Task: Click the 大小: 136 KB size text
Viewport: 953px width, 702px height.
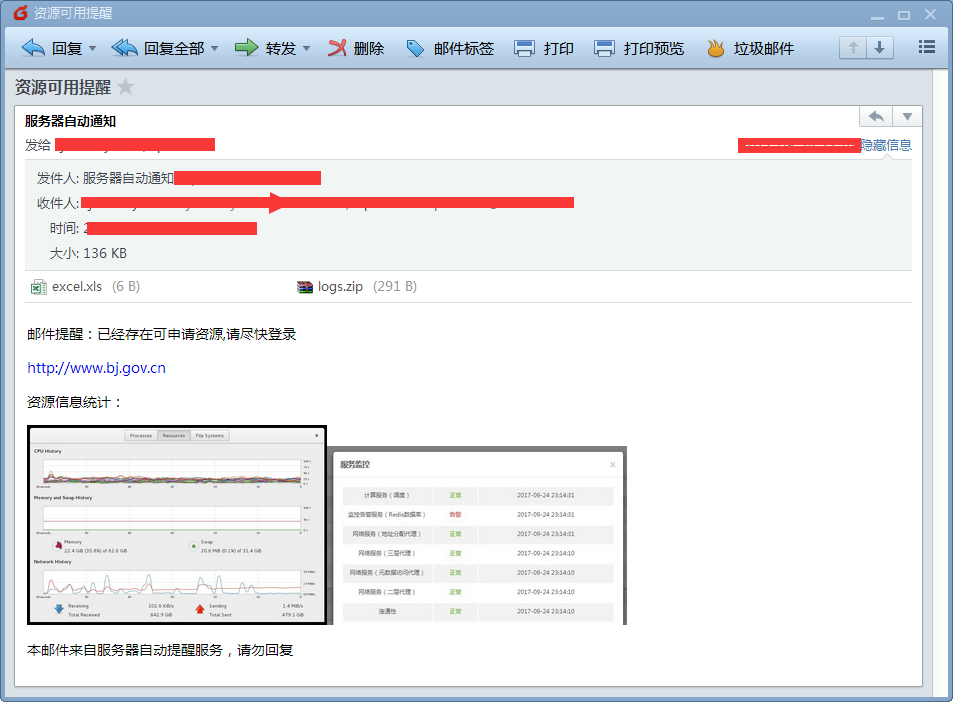Action: point(88,253)
